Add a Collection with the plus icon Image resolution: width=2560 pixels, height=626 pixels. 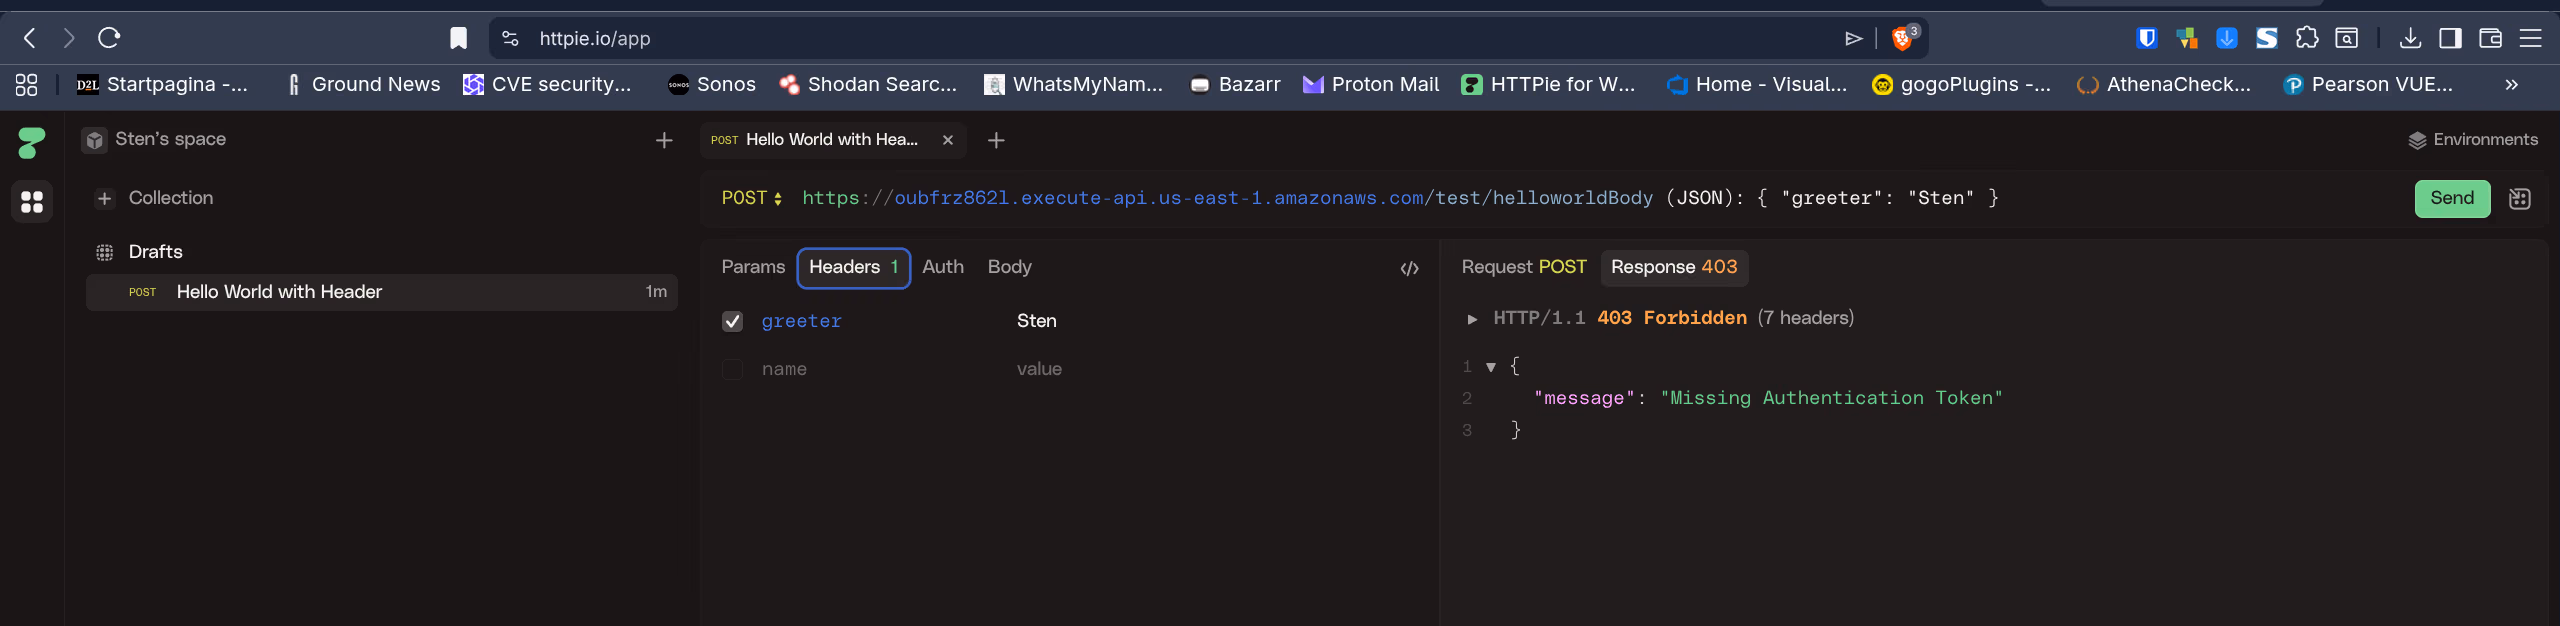(x=105, y=198)
